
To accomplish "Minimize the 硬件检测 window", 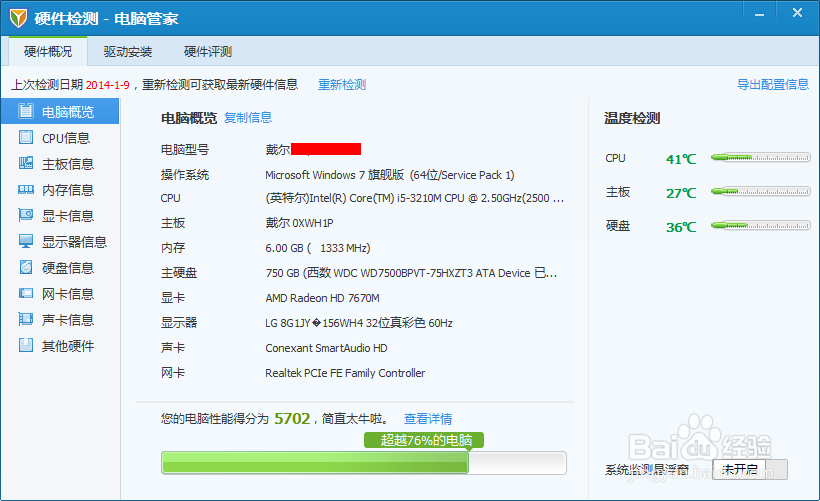I will 759,15.
